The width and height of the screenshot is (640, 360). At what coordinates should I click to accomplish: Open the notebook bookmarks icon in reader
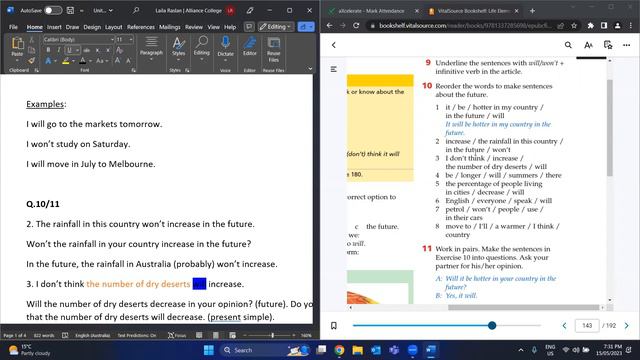pyautogui.click(x=608, y=45)
